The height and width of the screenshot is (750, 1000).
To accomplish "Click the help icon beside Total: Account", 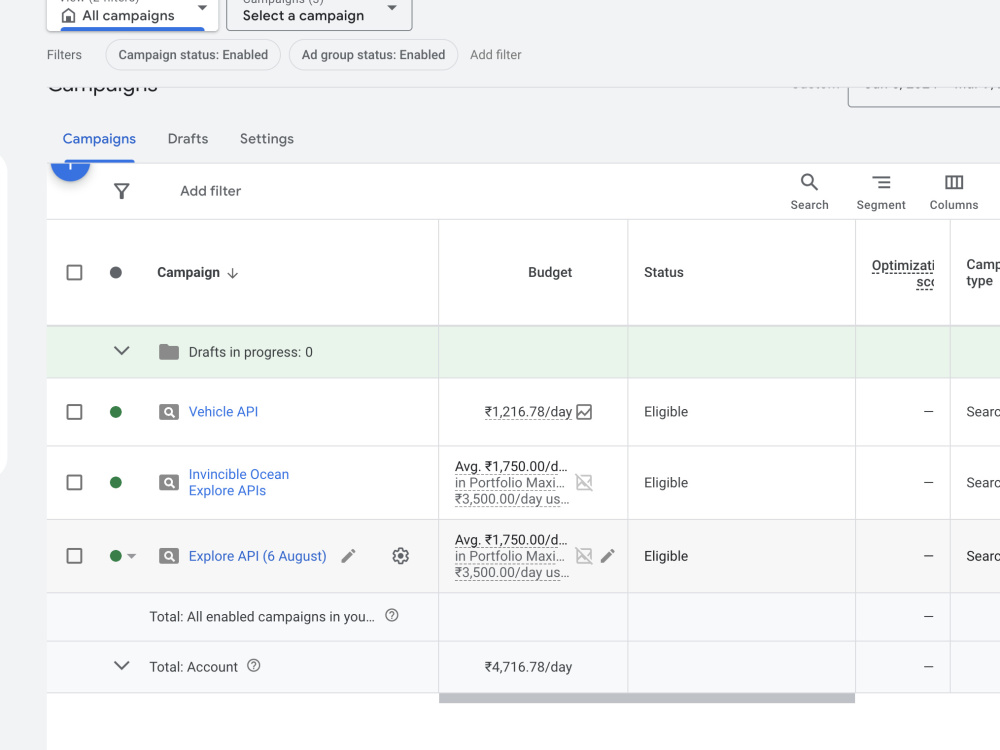I will point(254,666).
